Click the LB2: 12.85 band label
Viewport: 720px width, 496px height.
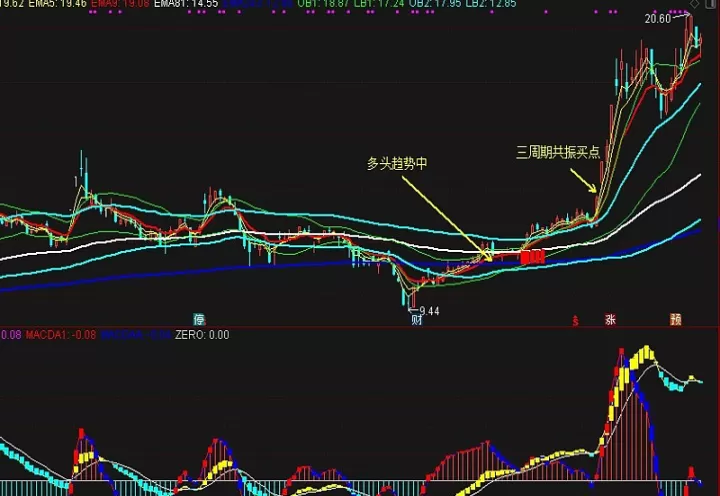(x=491, y=4)
